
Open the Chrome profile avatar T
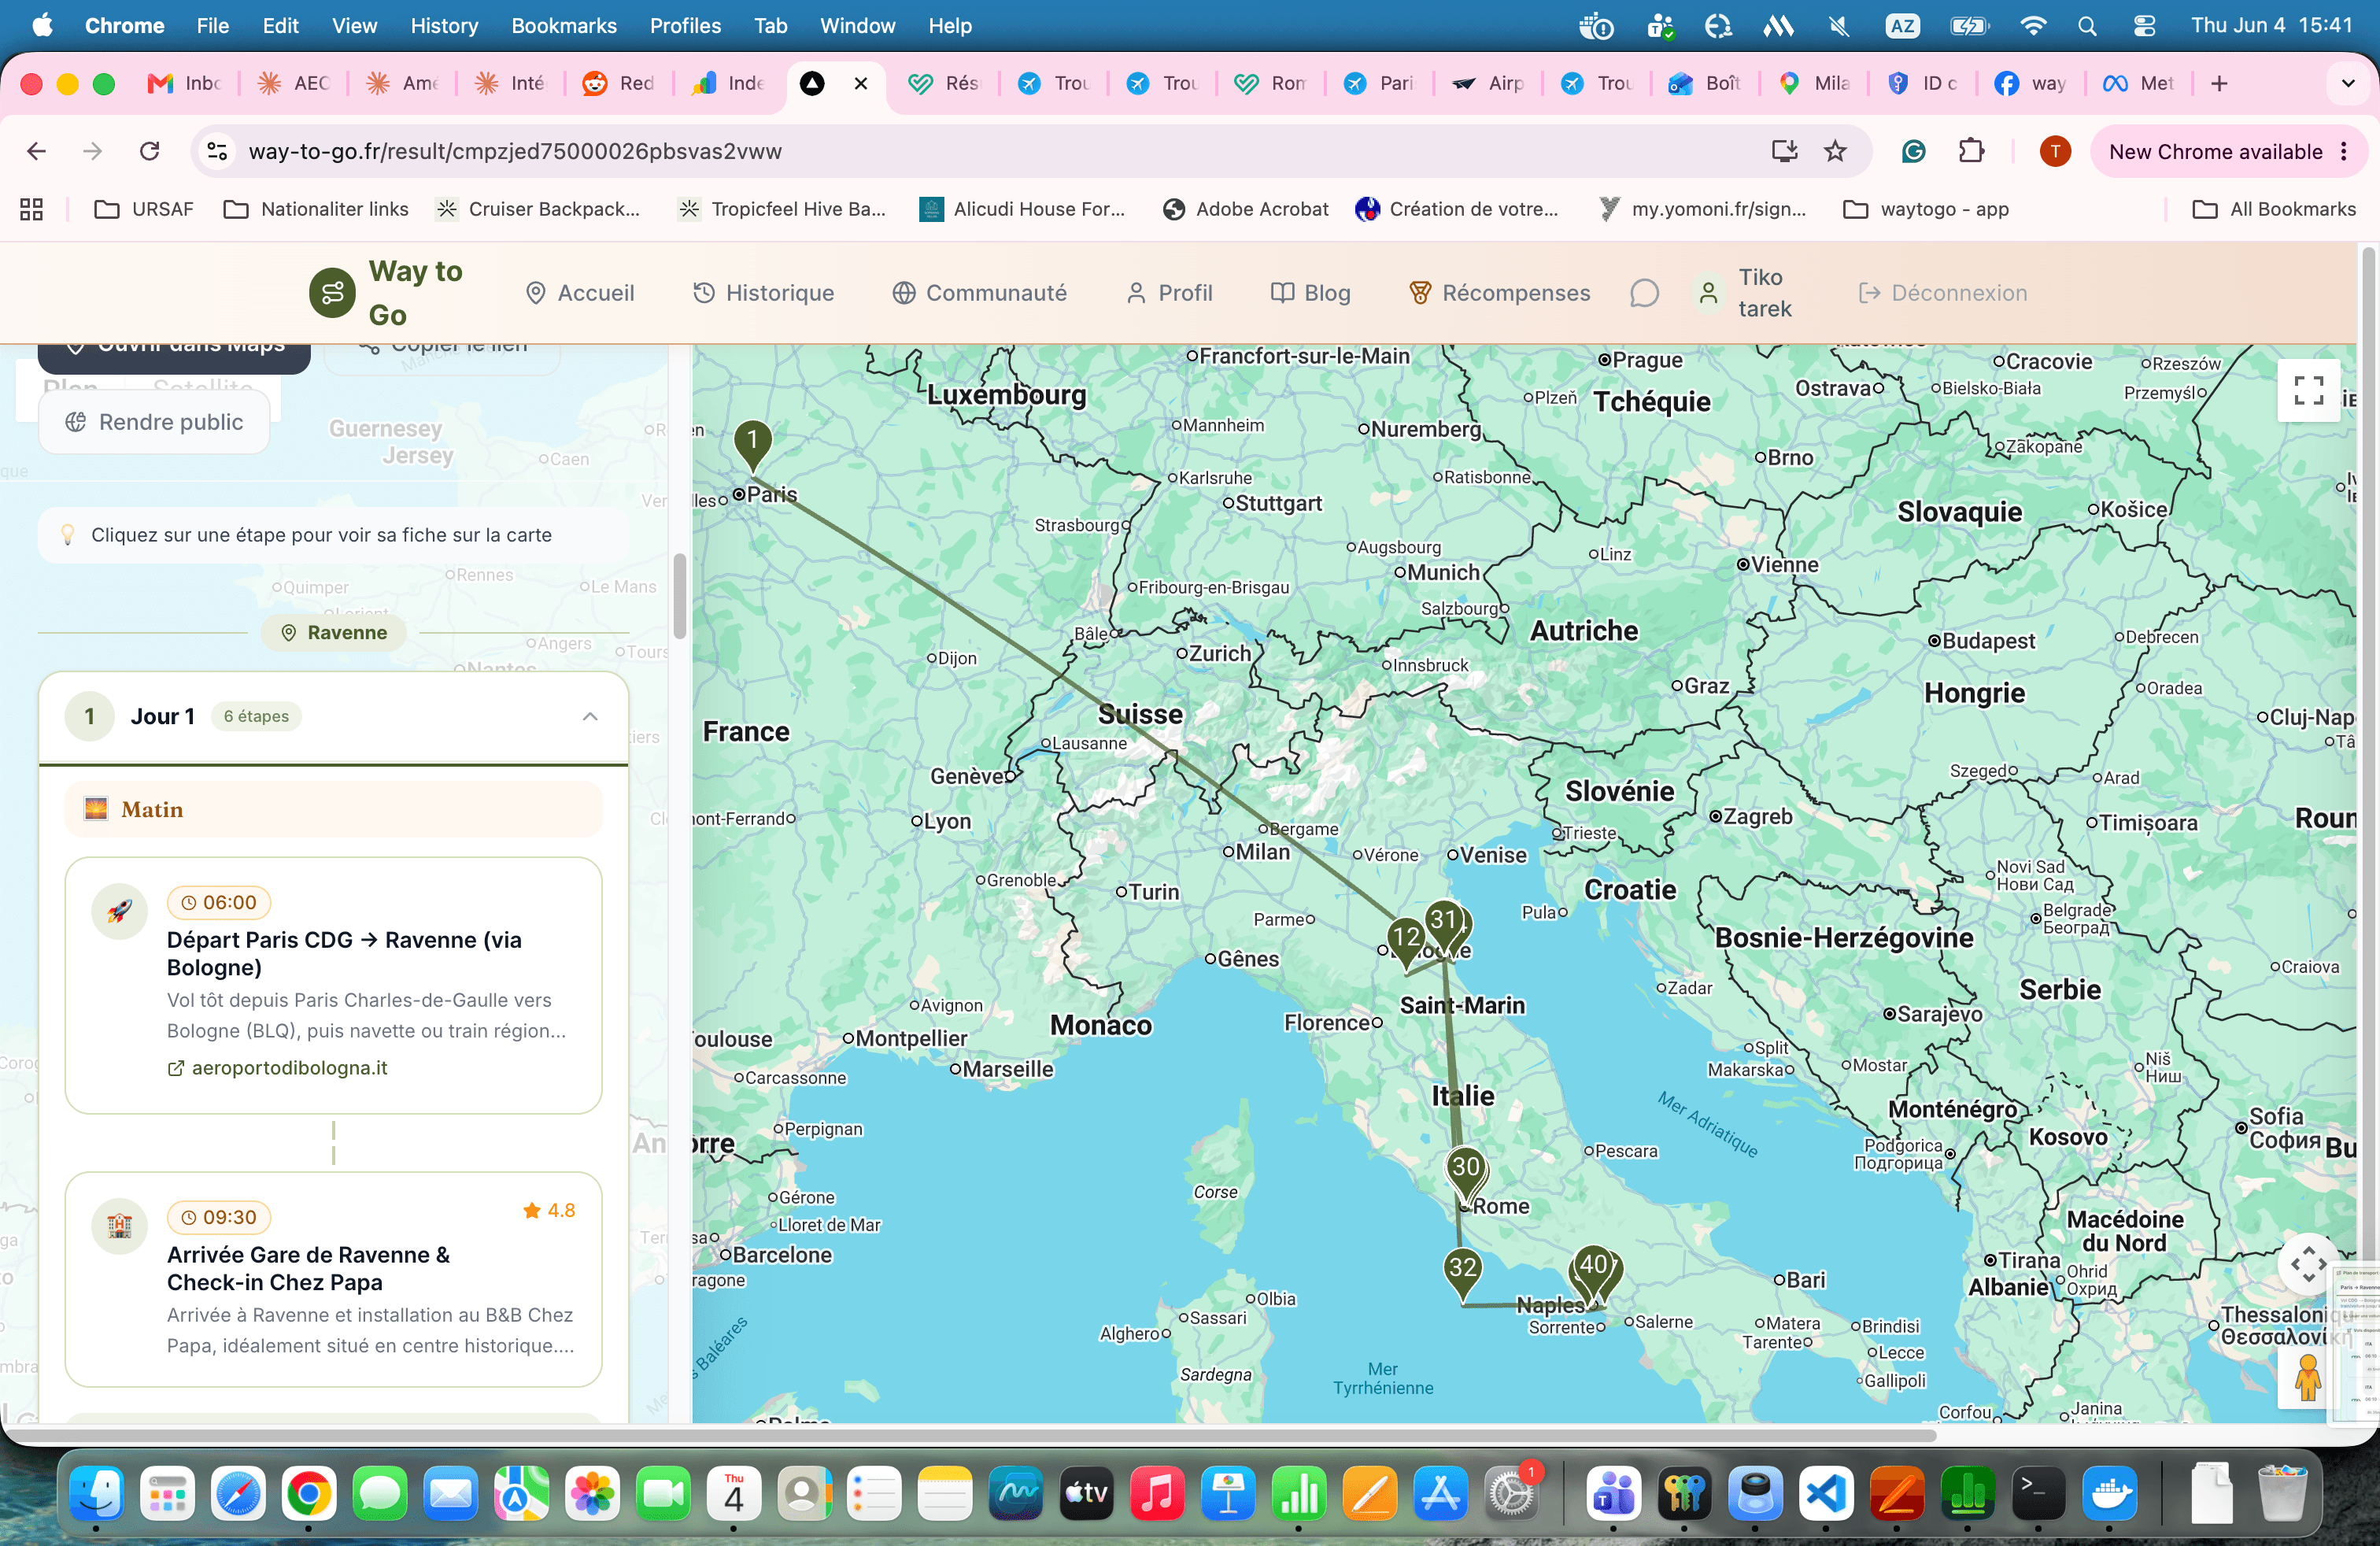click(2054, 151)
